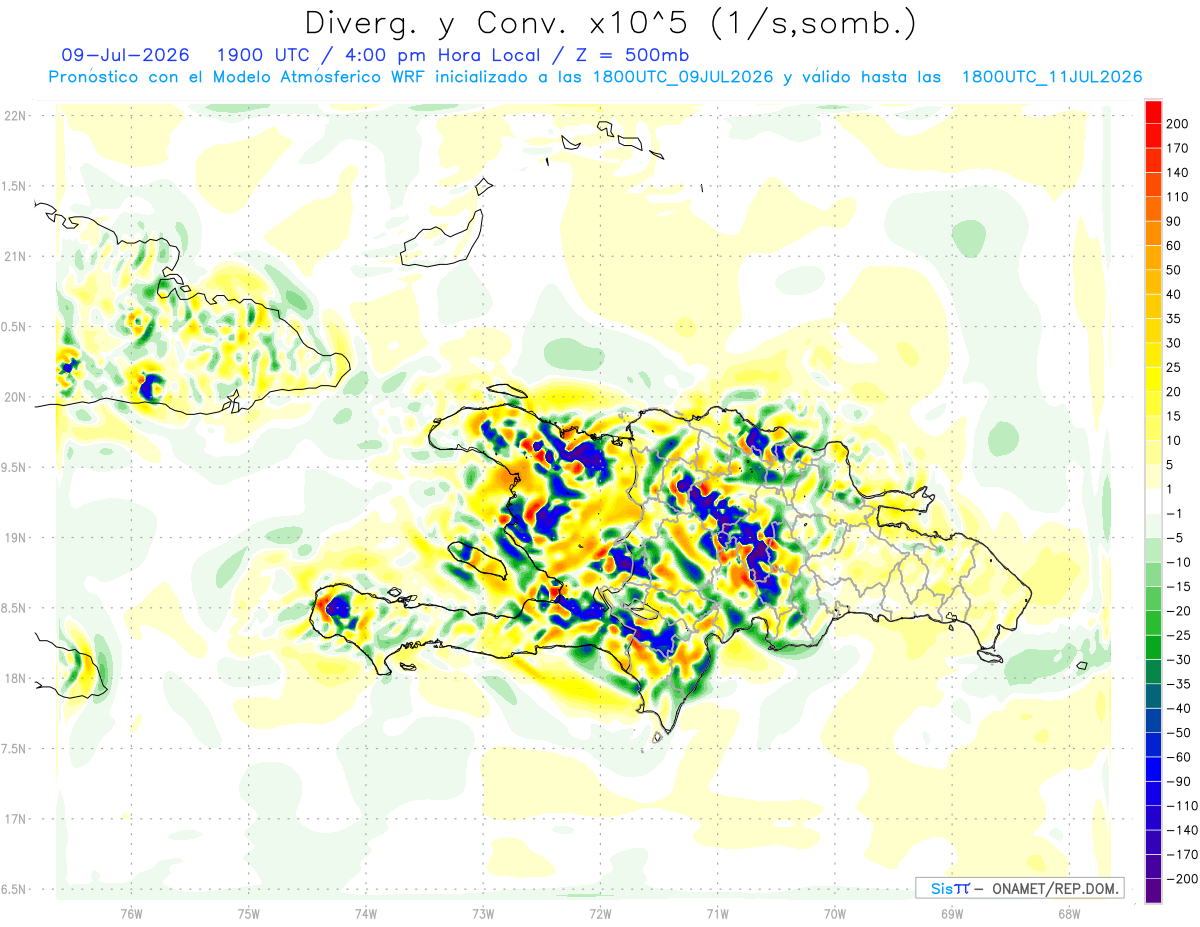Click the '60' color bar value

[x=1175, y=245]
